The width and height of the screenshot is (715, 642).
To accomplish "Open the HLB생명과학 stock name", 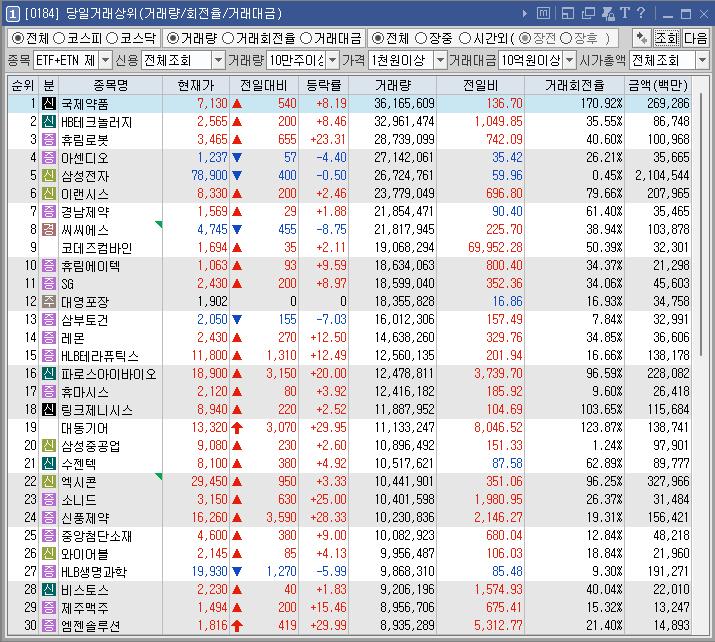I will click(x=94, y=572).
